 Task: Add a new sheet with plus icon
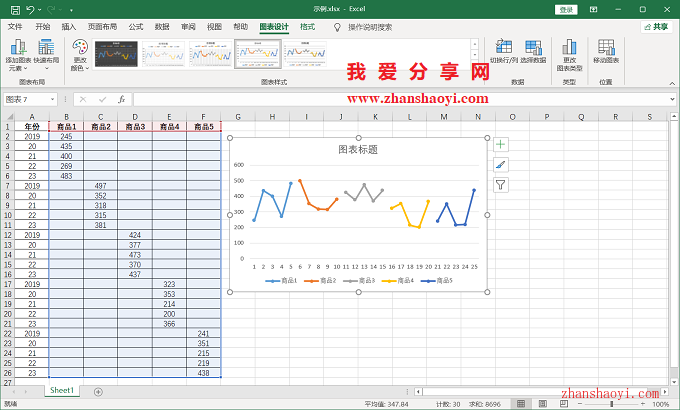tap(98, 392)
